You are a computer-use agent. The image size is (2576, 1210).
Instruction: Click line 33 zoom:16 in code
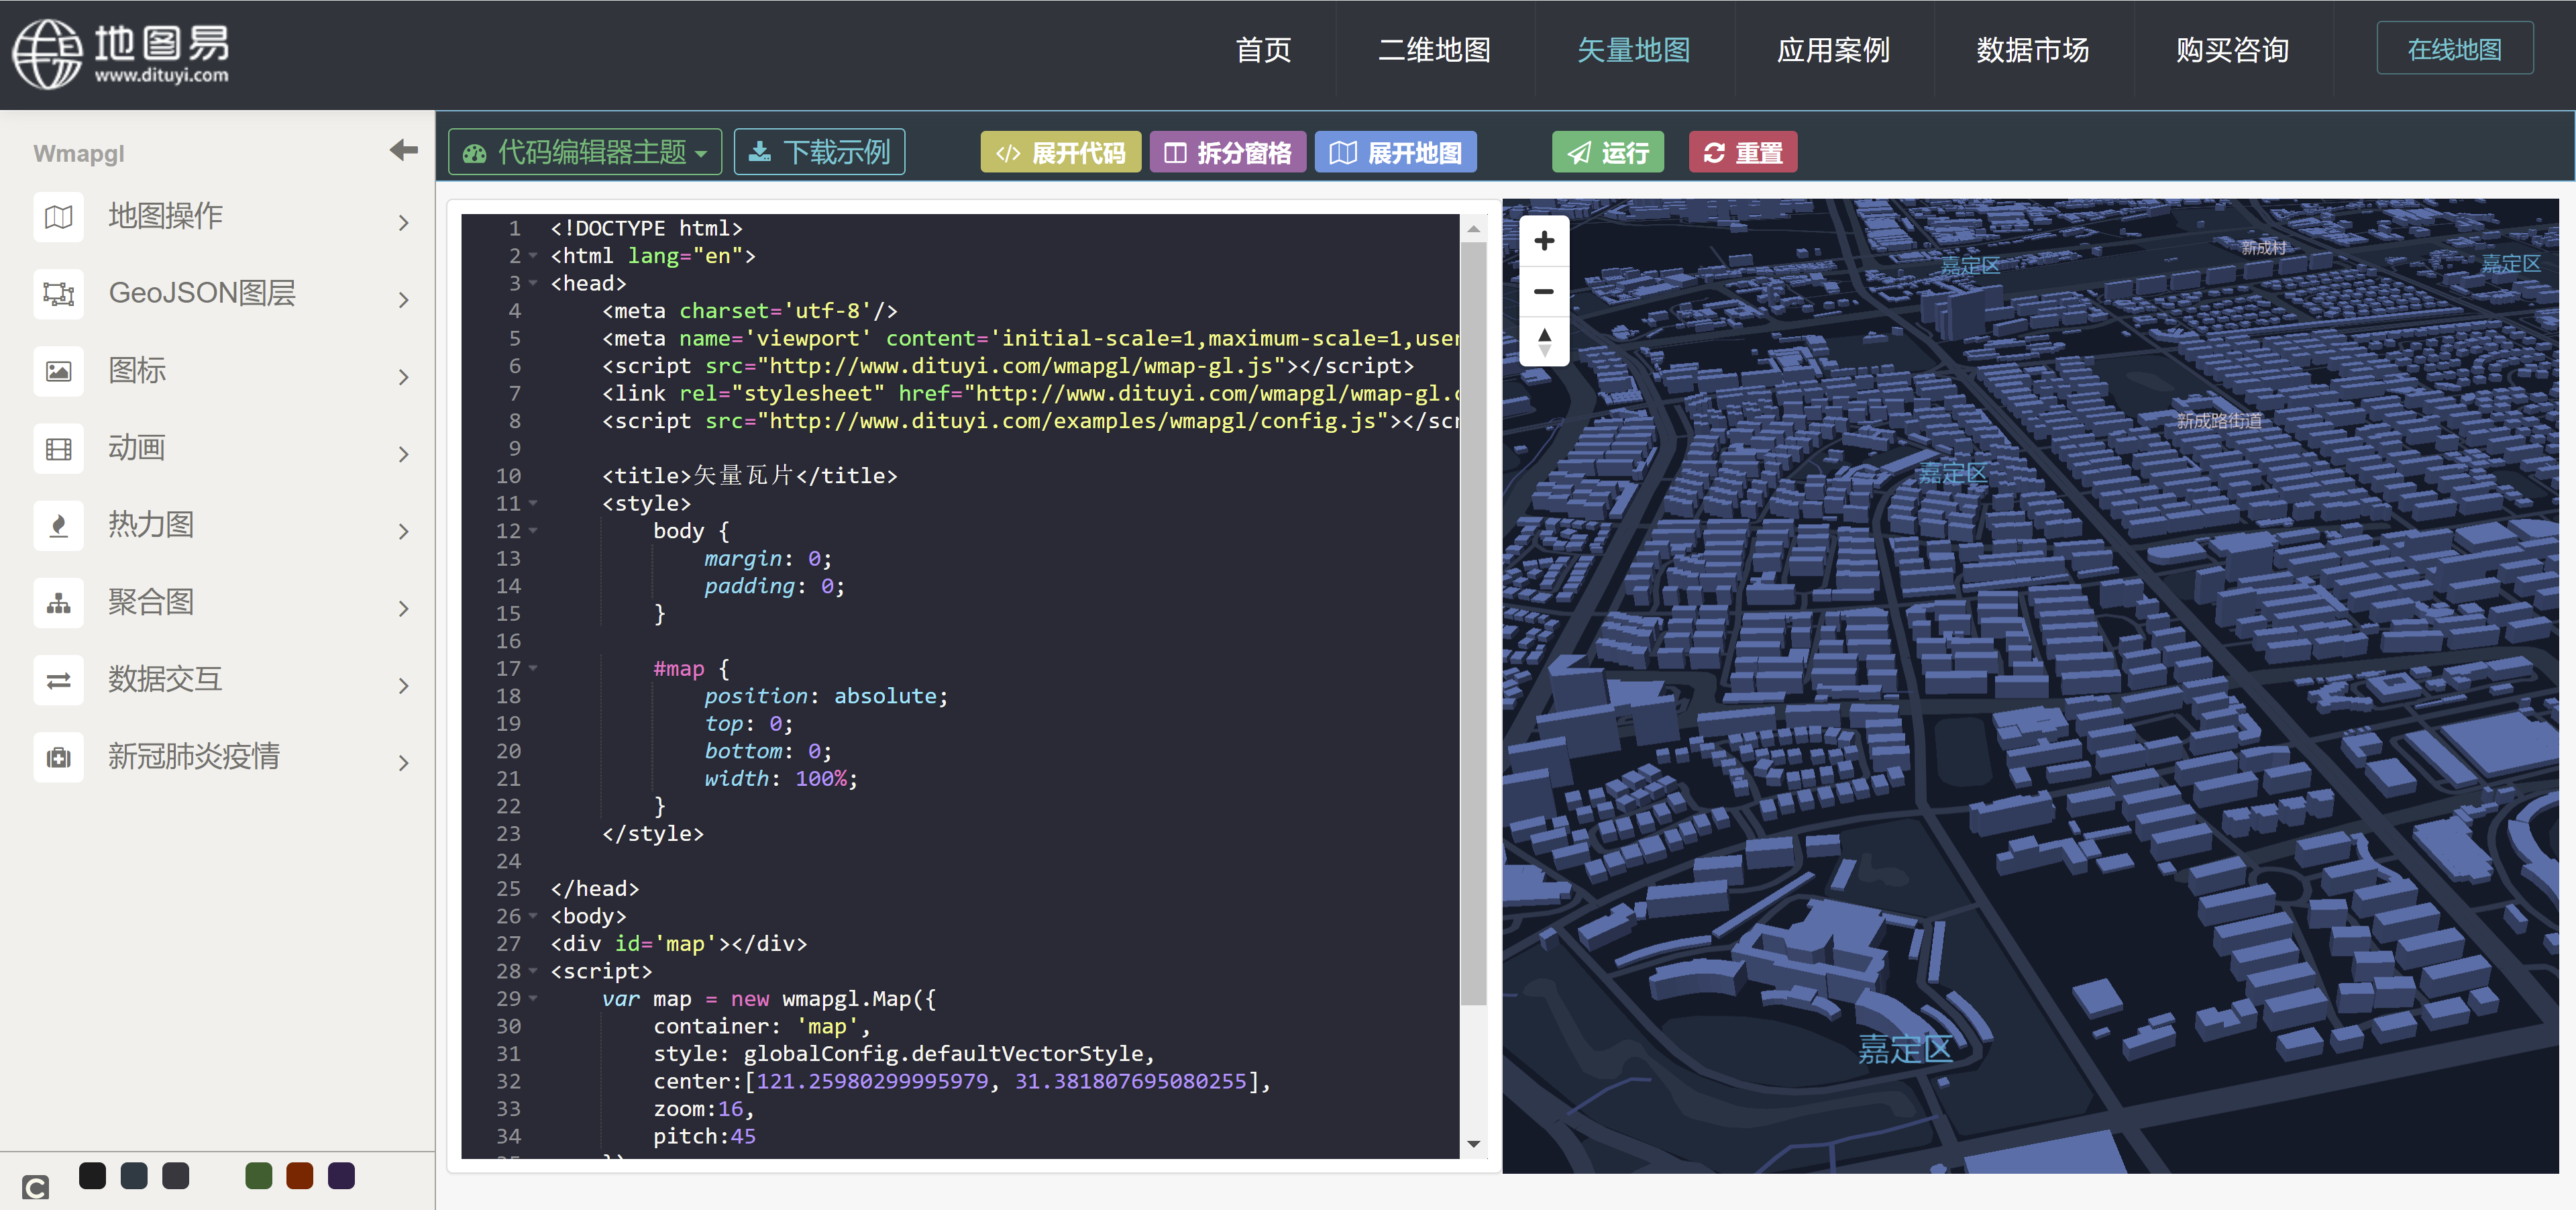point(704,1109)
